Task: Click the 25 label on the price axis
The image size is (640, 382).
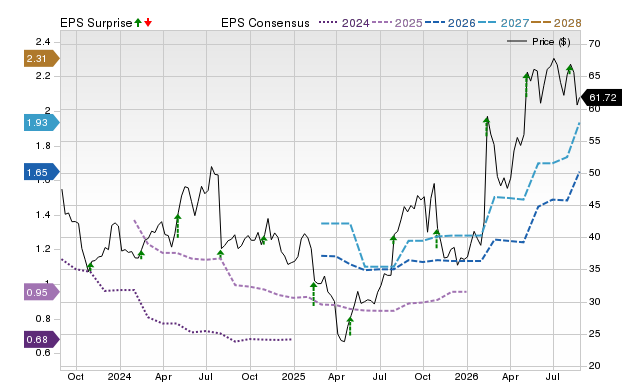Action: pos(594,334)
